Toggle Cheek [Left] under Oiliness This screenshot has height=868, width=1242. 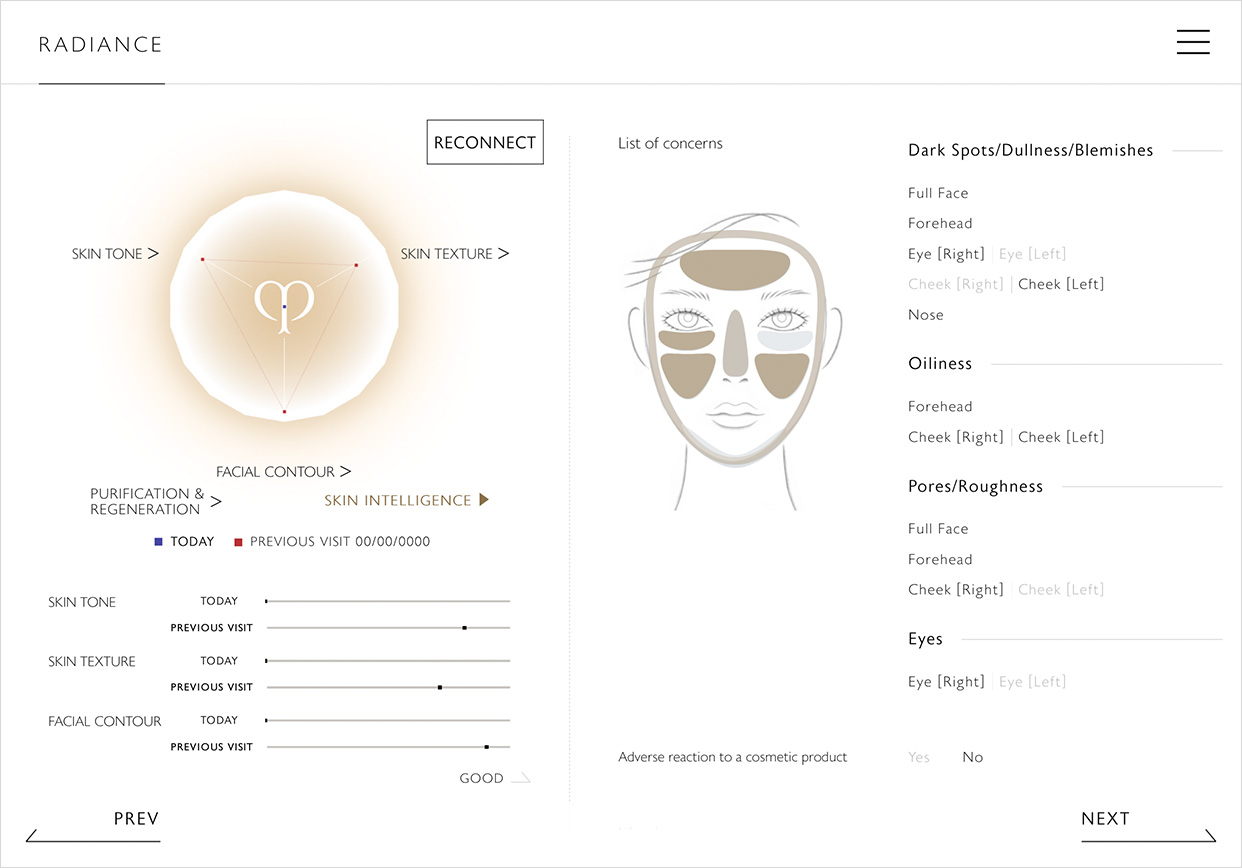point(1061,437)
